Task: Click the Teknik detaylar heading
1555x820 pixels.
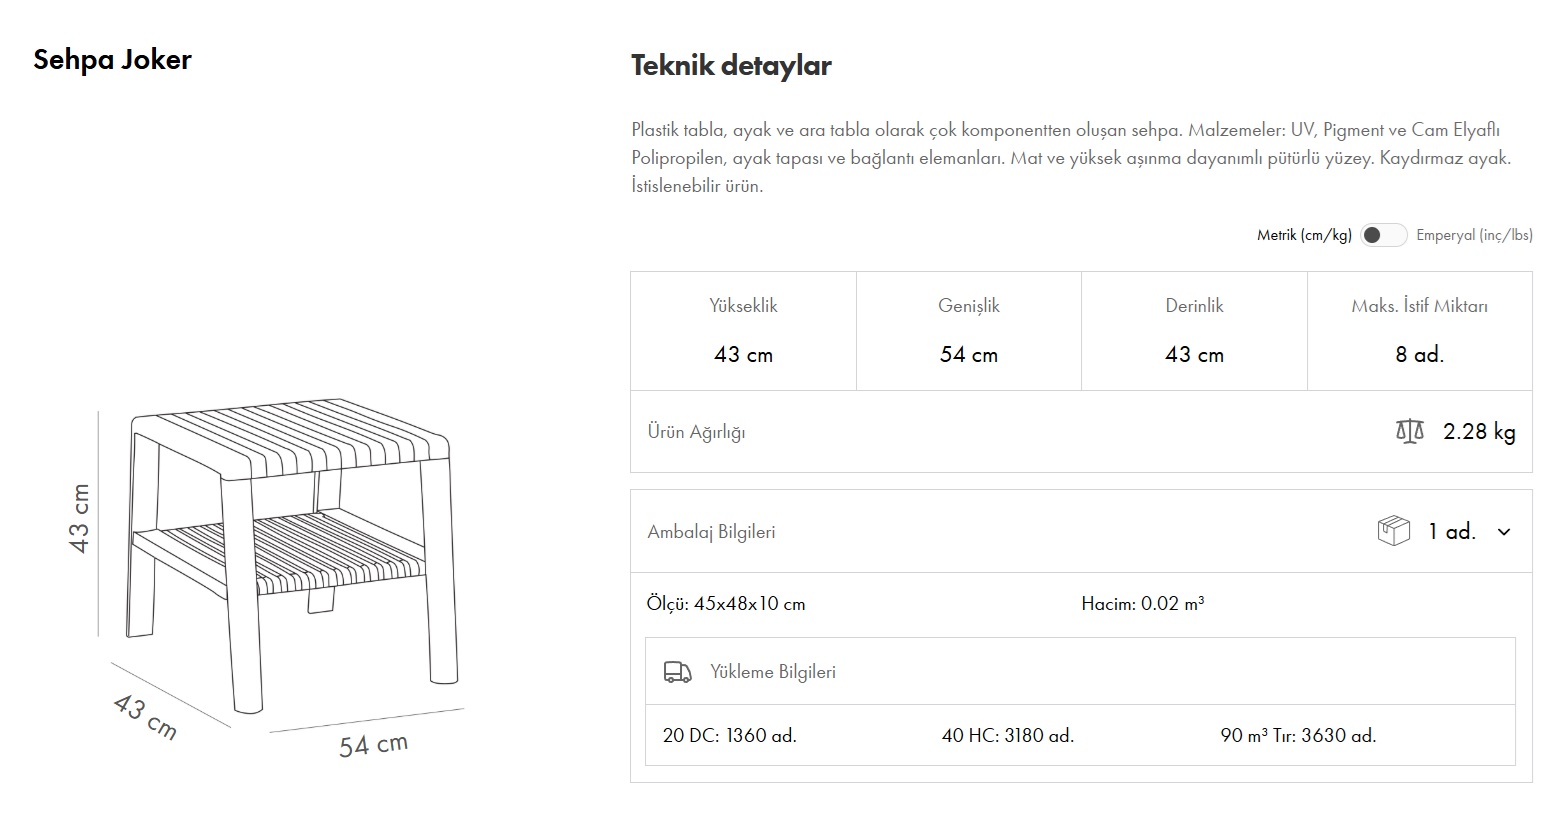Action: click(x=731, y=66)
